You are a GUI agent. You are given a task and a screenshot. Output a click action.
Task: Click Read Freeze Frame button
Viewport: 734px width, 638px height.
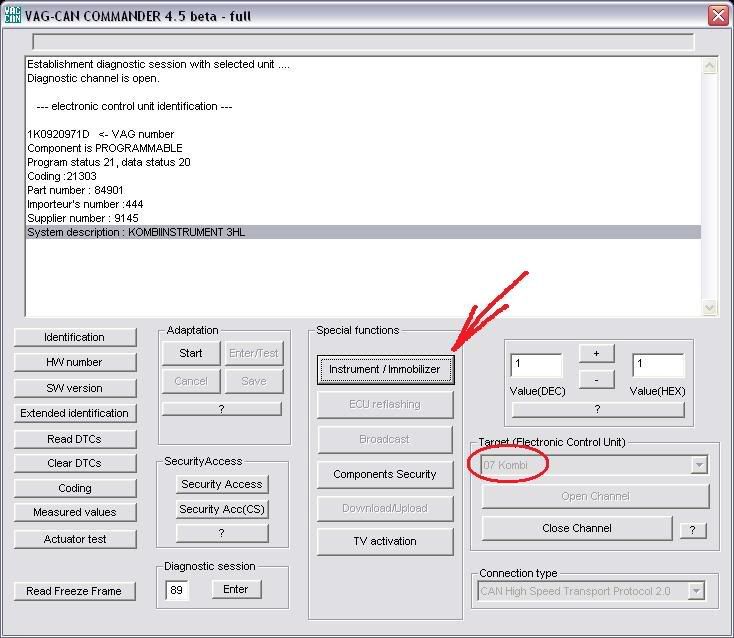pos(75,591)
